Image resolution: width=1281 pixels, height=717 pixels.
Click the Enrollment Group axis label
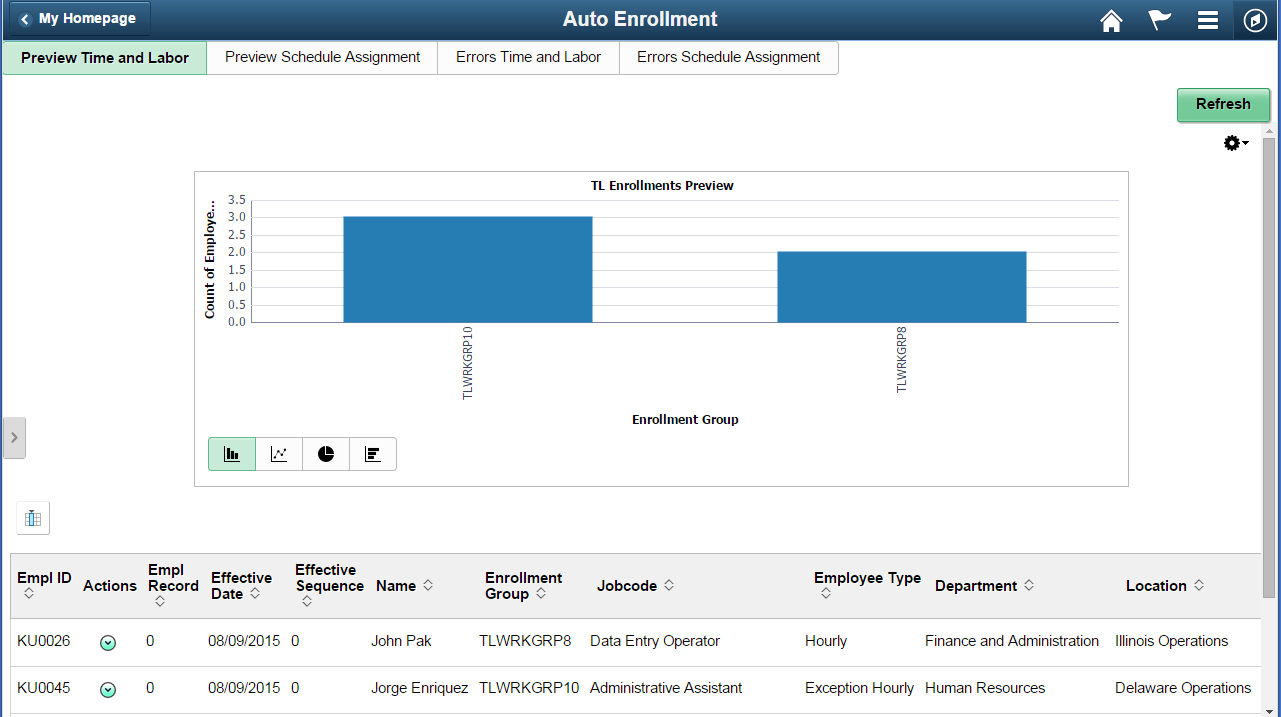[x=685, y=420]
